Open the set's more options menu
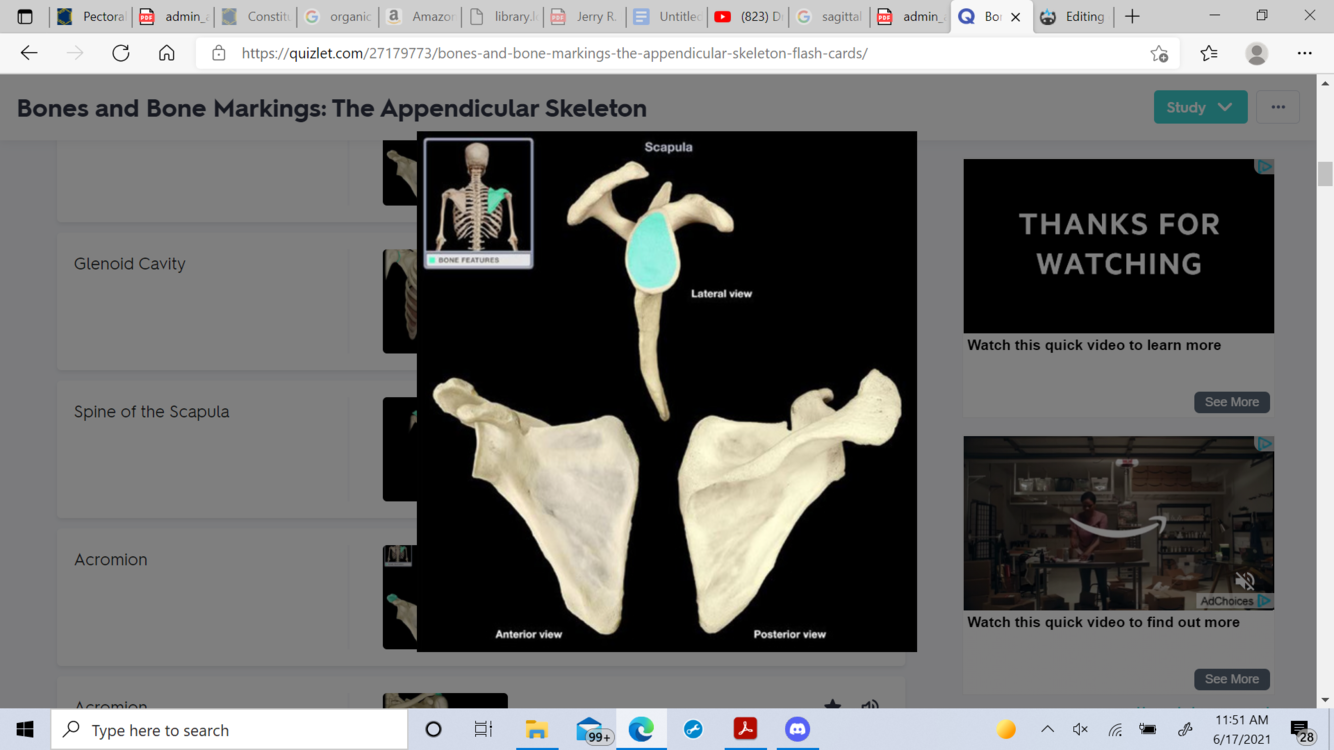1334x750 pixels. click(x=1278, y=107)
